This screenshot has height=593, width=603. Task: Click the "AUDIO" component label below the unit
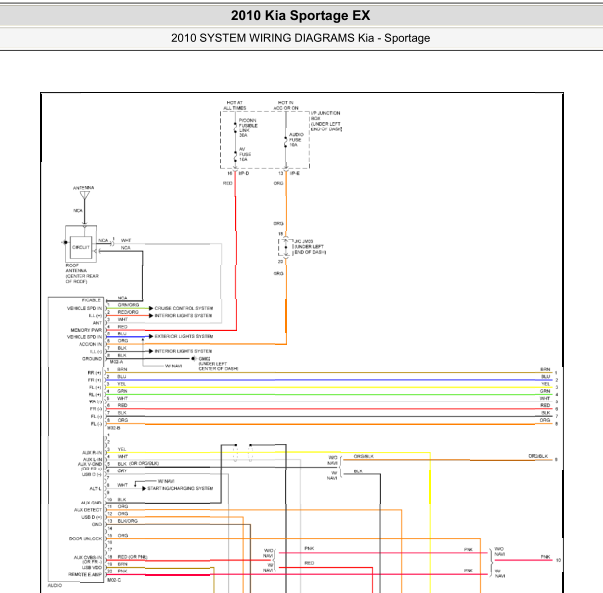55,586
